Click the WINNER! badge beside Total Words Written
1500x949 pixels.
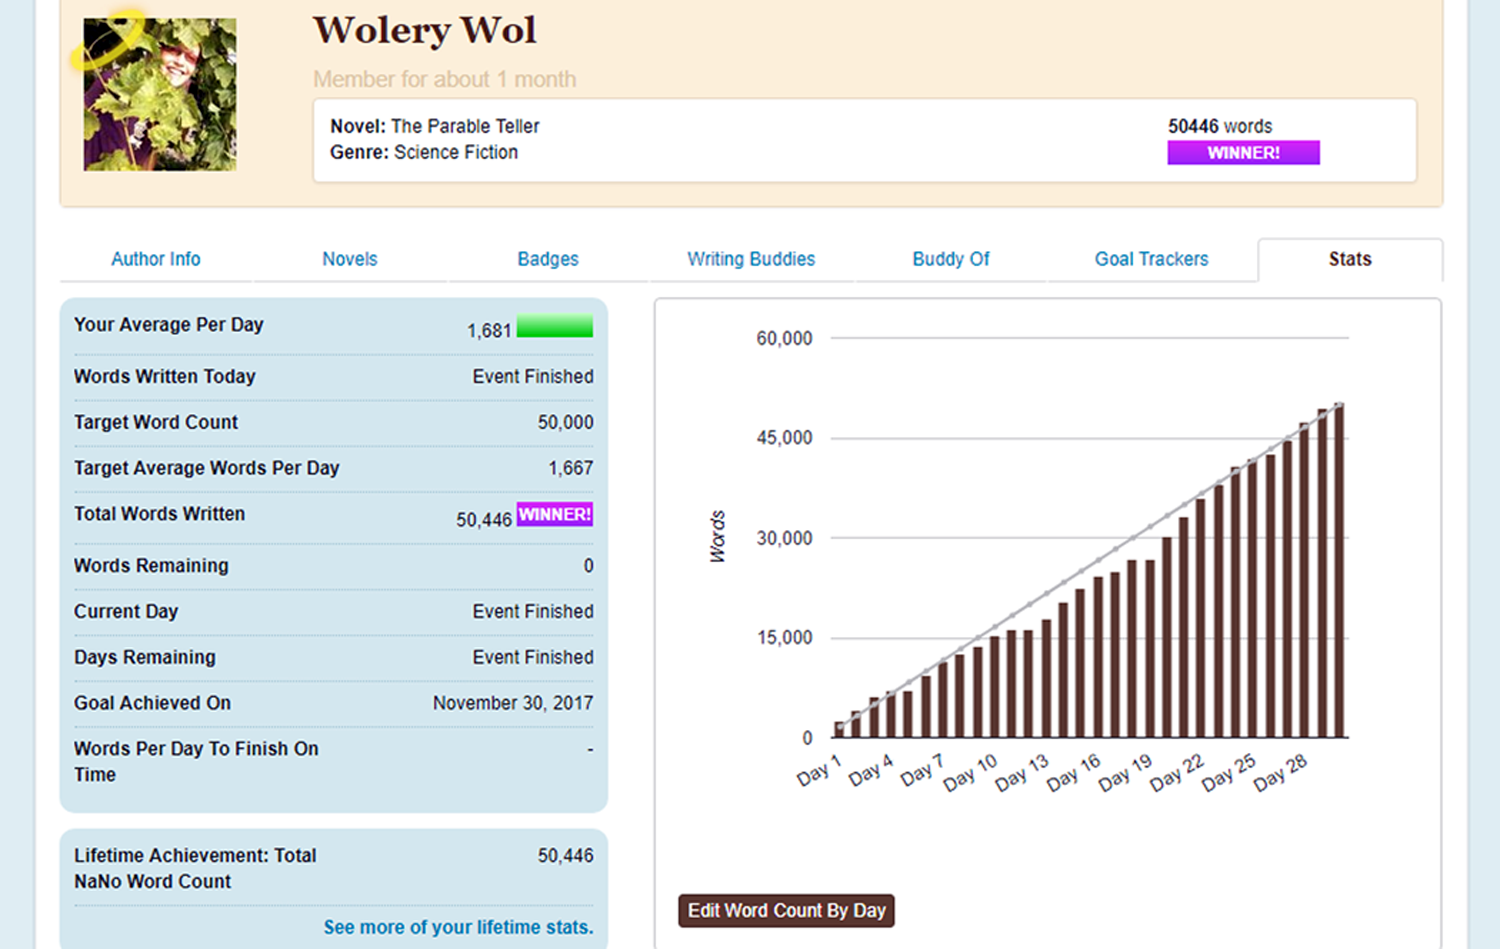555,514
